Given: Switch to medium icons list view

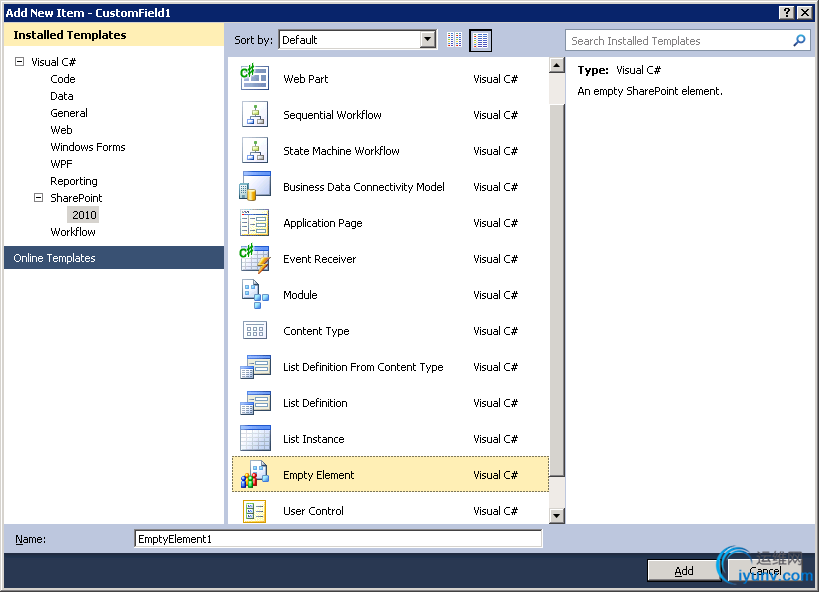Looking at the screenshot, I should click(481, 40).
